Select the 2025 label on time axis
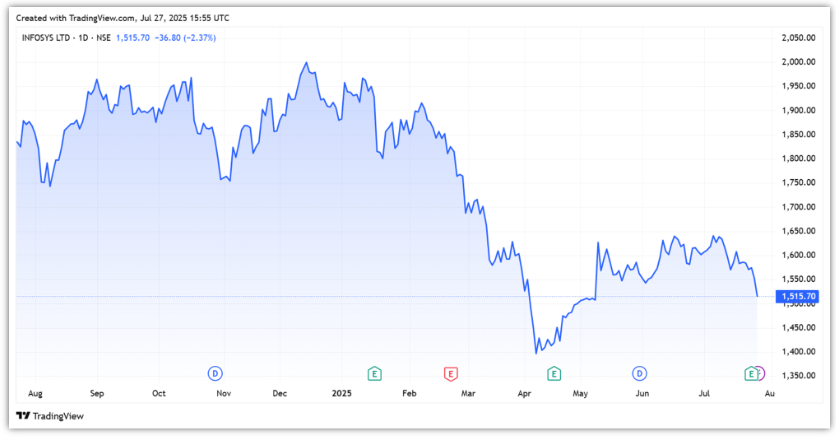 [x=343, y=393]
